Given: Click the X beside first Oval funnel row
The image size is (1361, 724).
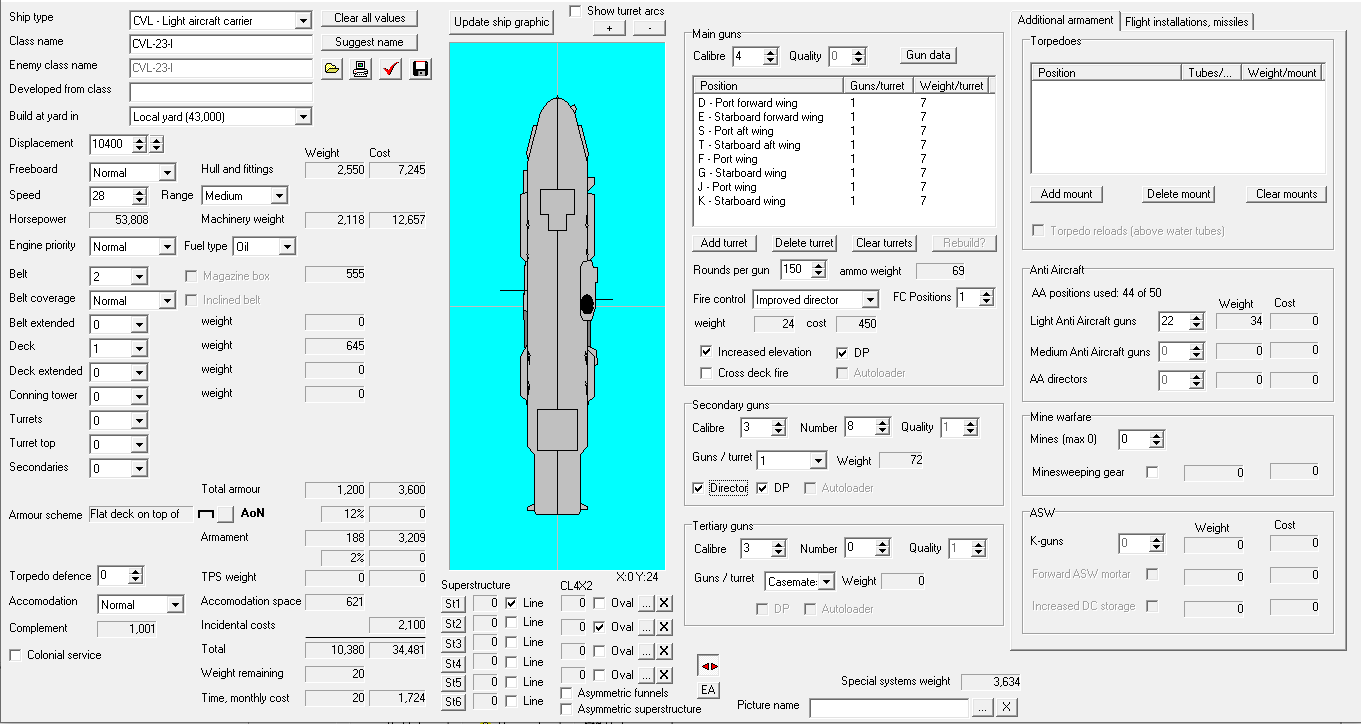Looking at the screenshot, I should coord(665,603).
